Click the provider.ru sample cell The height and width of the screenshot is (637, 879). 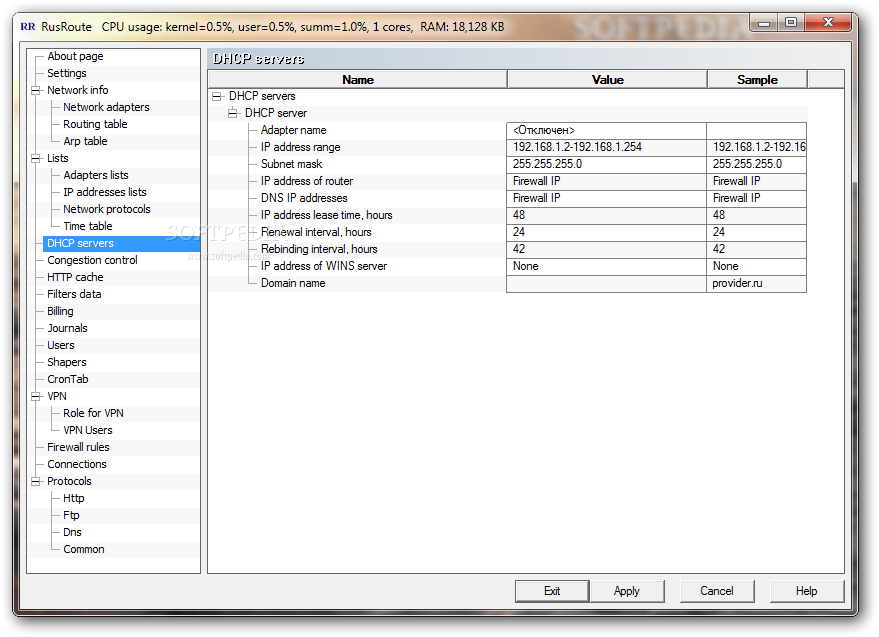pos(756,284)
